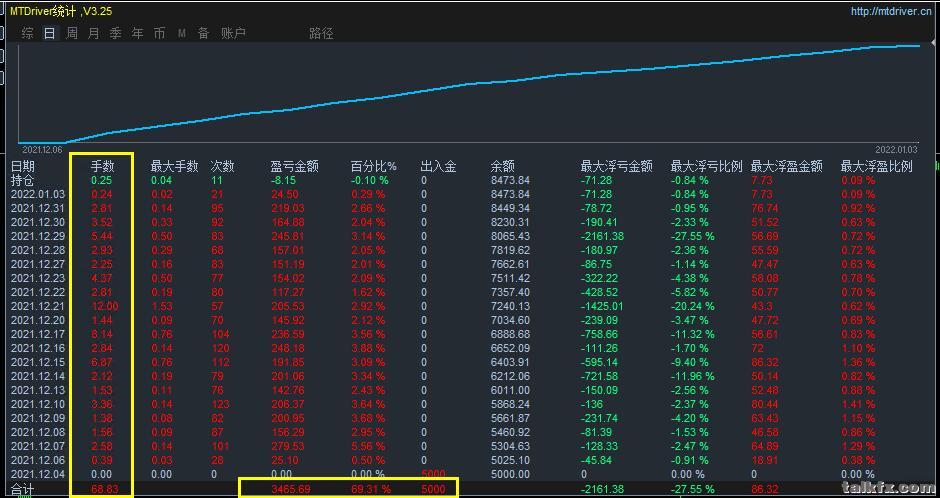
Task: Click the 余额 balance column header
Action: pos(502,166)
